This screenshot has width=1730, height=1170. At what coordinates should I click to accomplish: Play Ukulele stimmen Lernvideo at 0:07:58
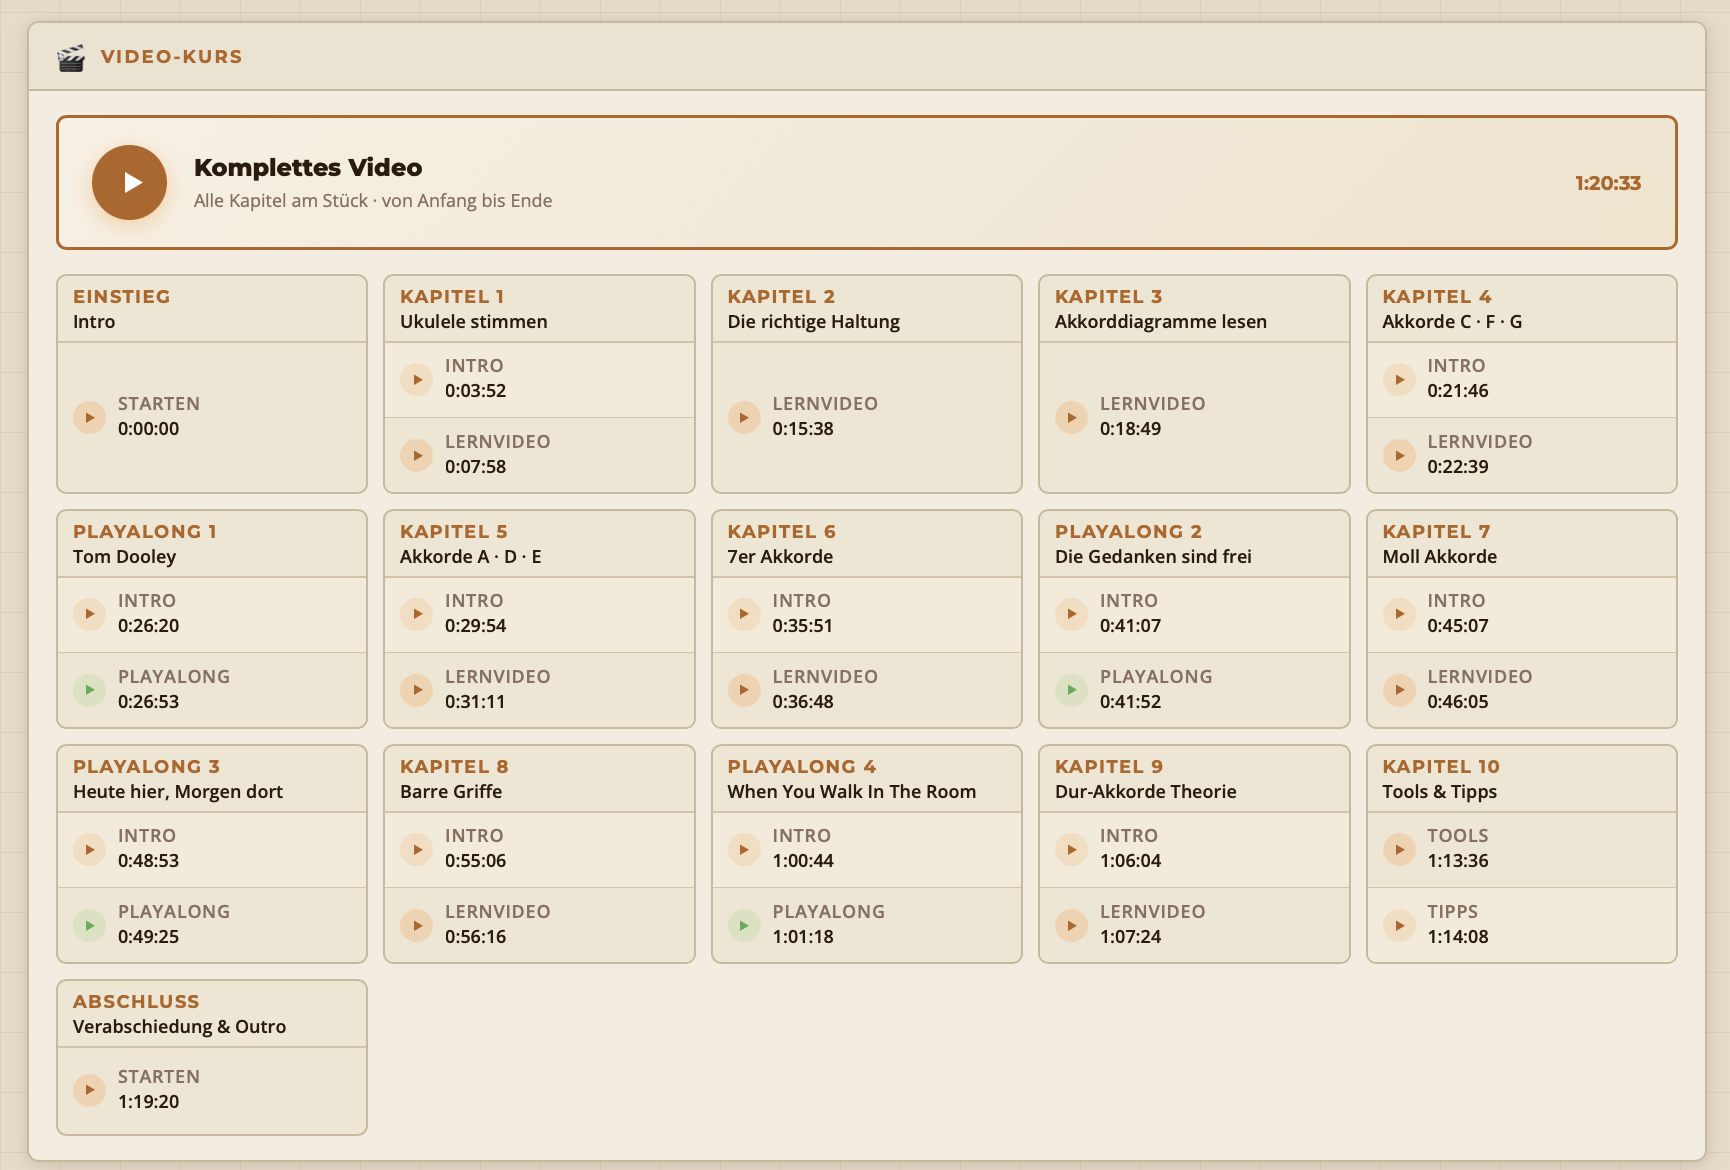(417, 455)
